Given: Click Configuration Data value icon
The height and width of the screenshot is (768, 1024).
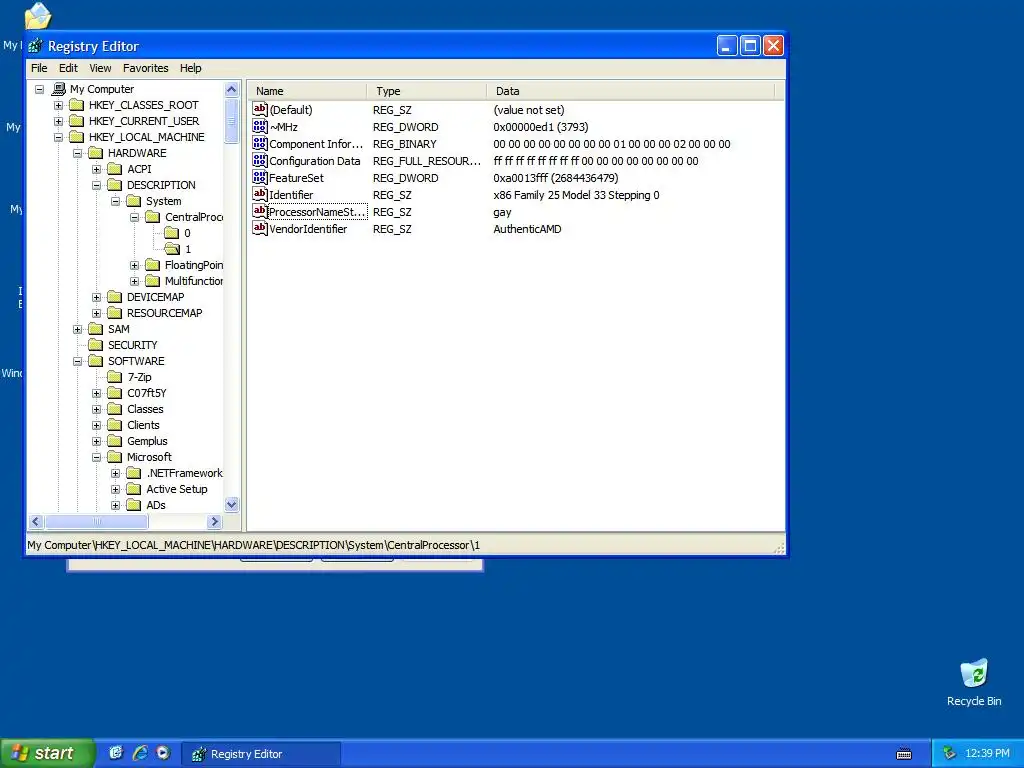Looking at the screenshot, I should (260, 161).
